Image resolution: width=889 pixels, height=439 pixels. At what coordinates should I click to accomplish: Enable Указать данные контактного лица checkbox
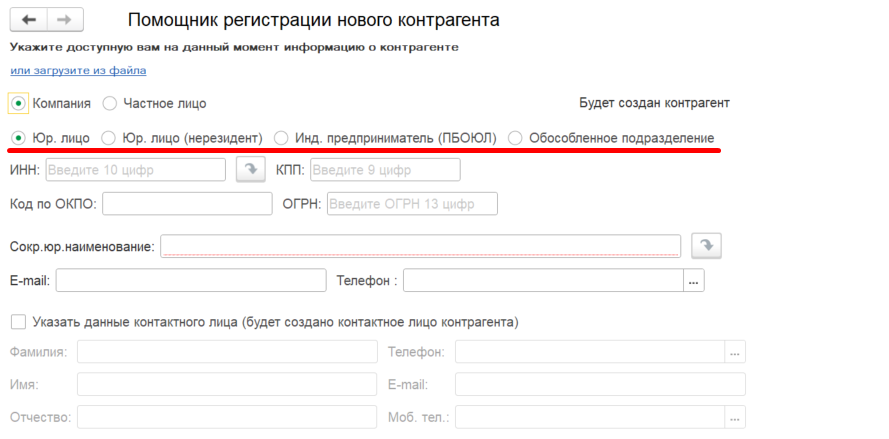pos(19,322)
